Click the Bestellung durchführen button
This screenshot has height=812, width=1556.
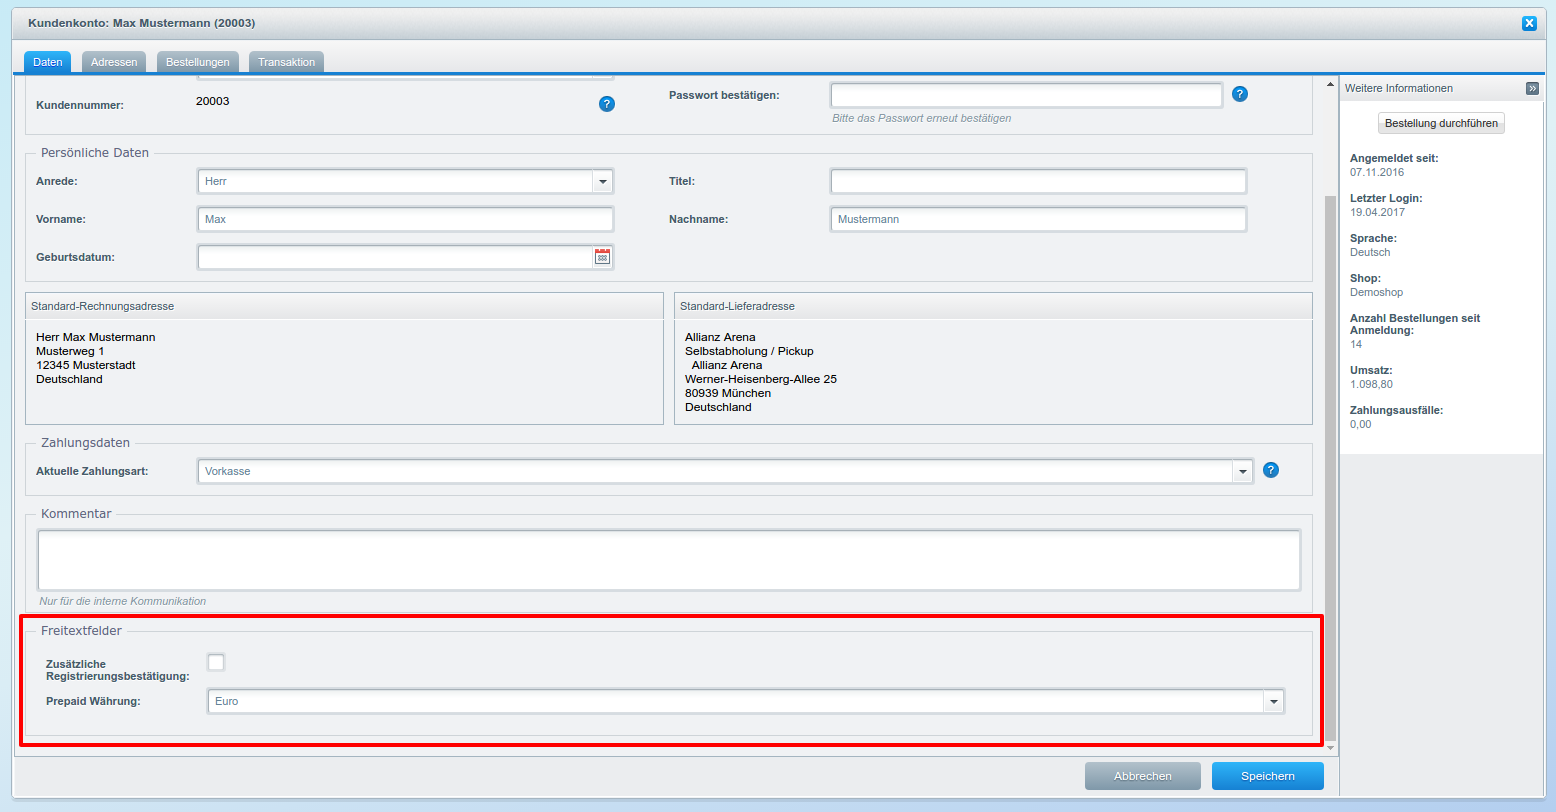click(1441, 123)
